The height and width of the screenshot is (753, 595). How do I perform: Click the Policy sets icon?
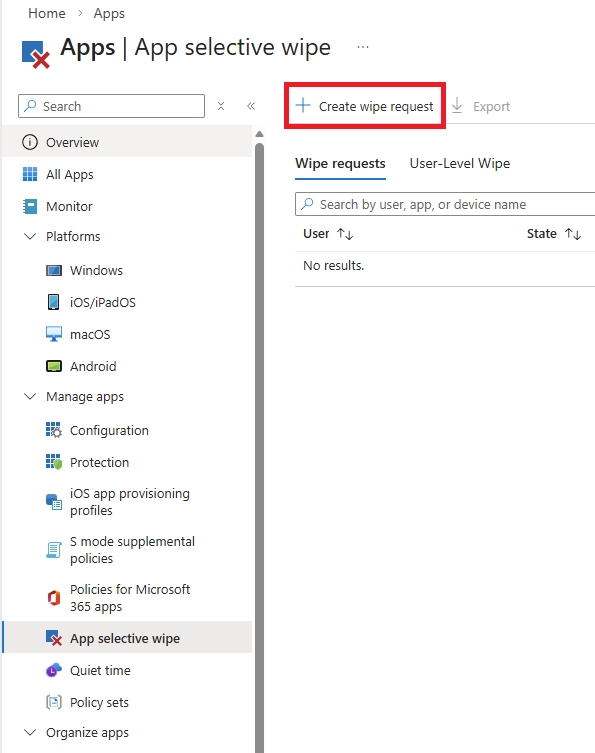click(x=54, y=702)
